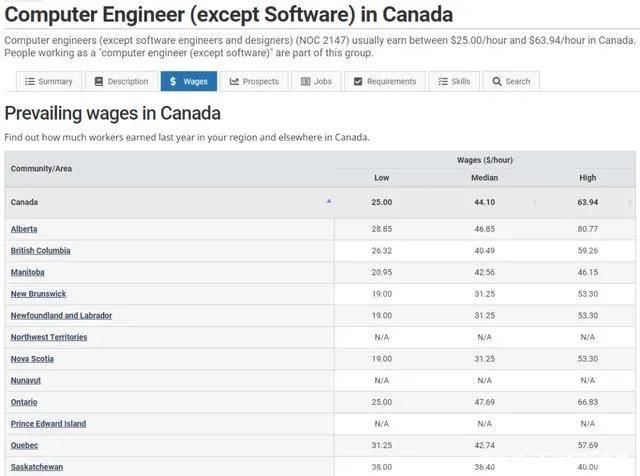
Task: Click the Search magnifying glass icon
Action: (497, 82)
